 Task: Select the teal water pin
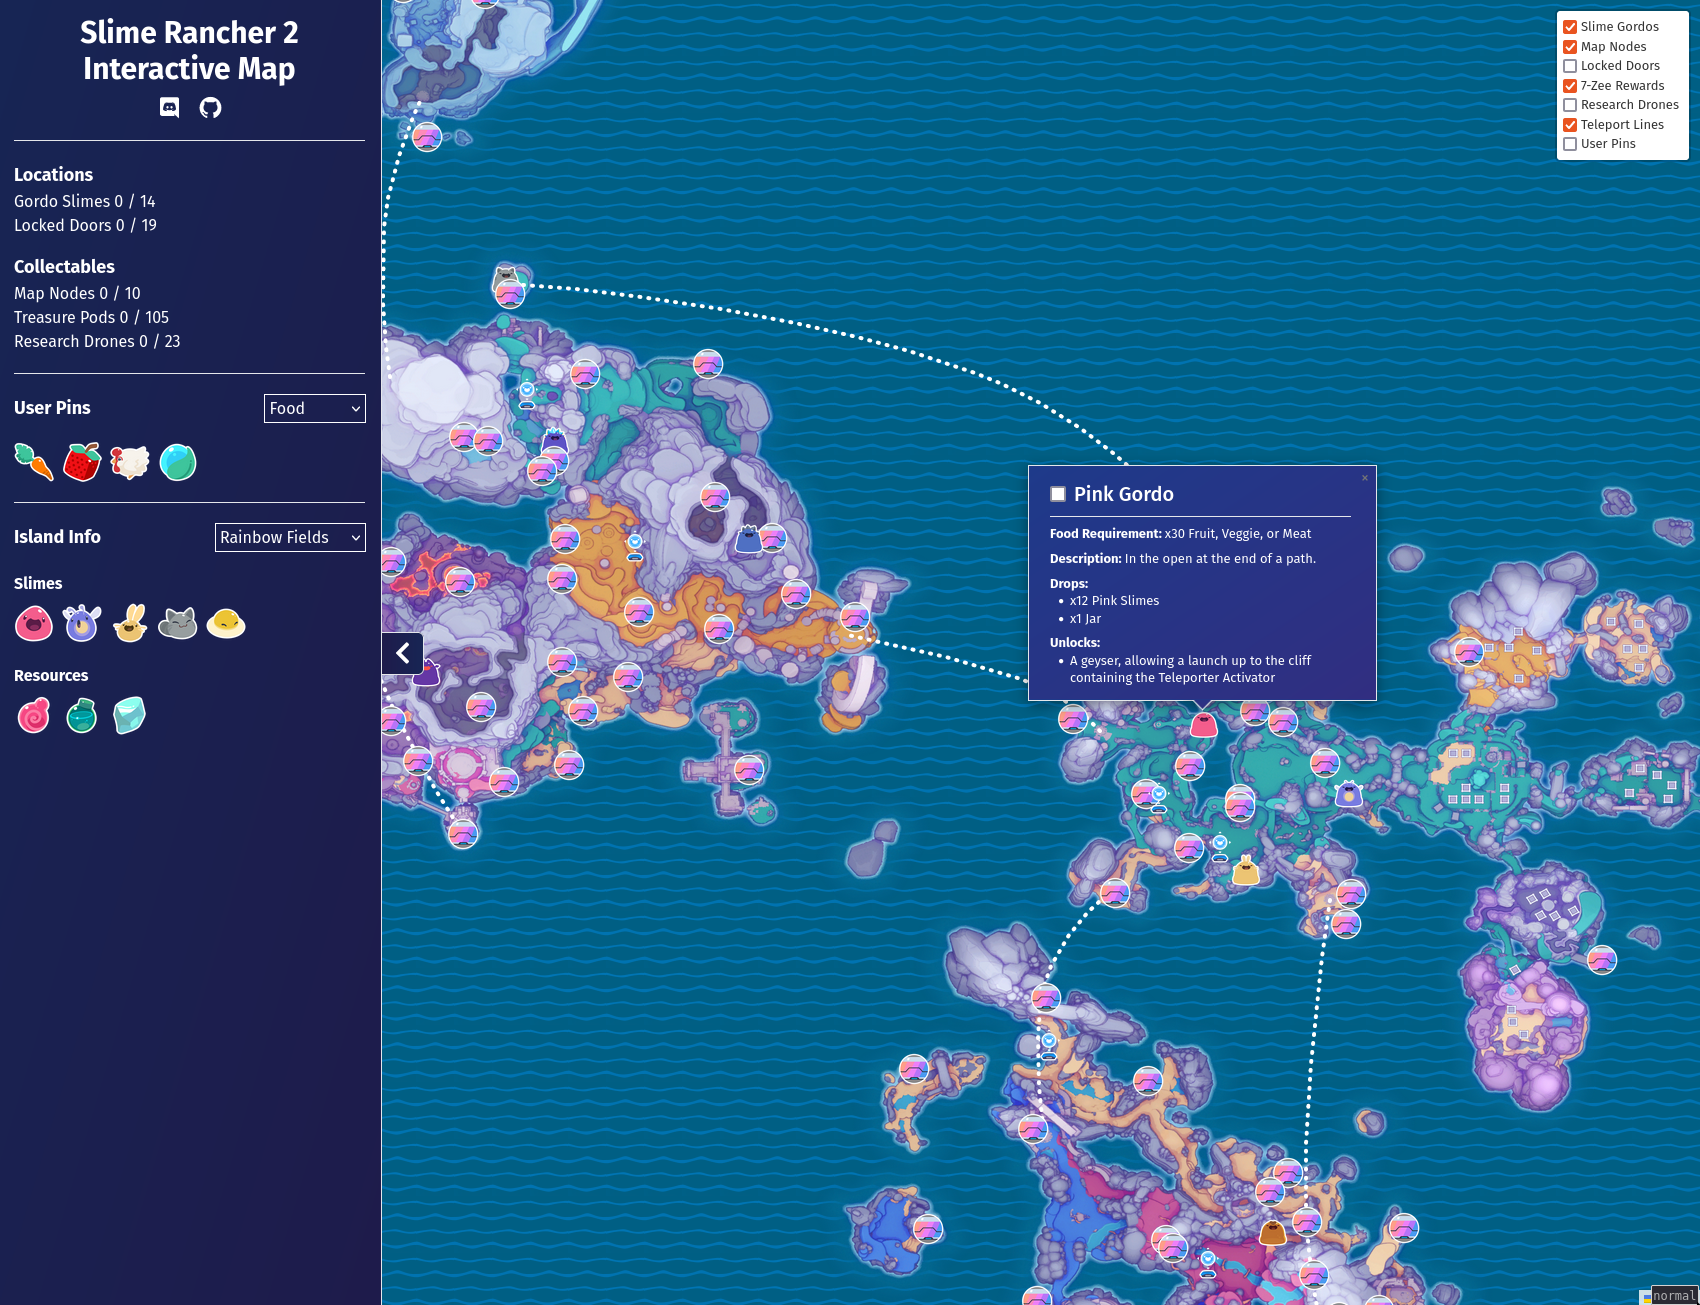tap(178, 462)
